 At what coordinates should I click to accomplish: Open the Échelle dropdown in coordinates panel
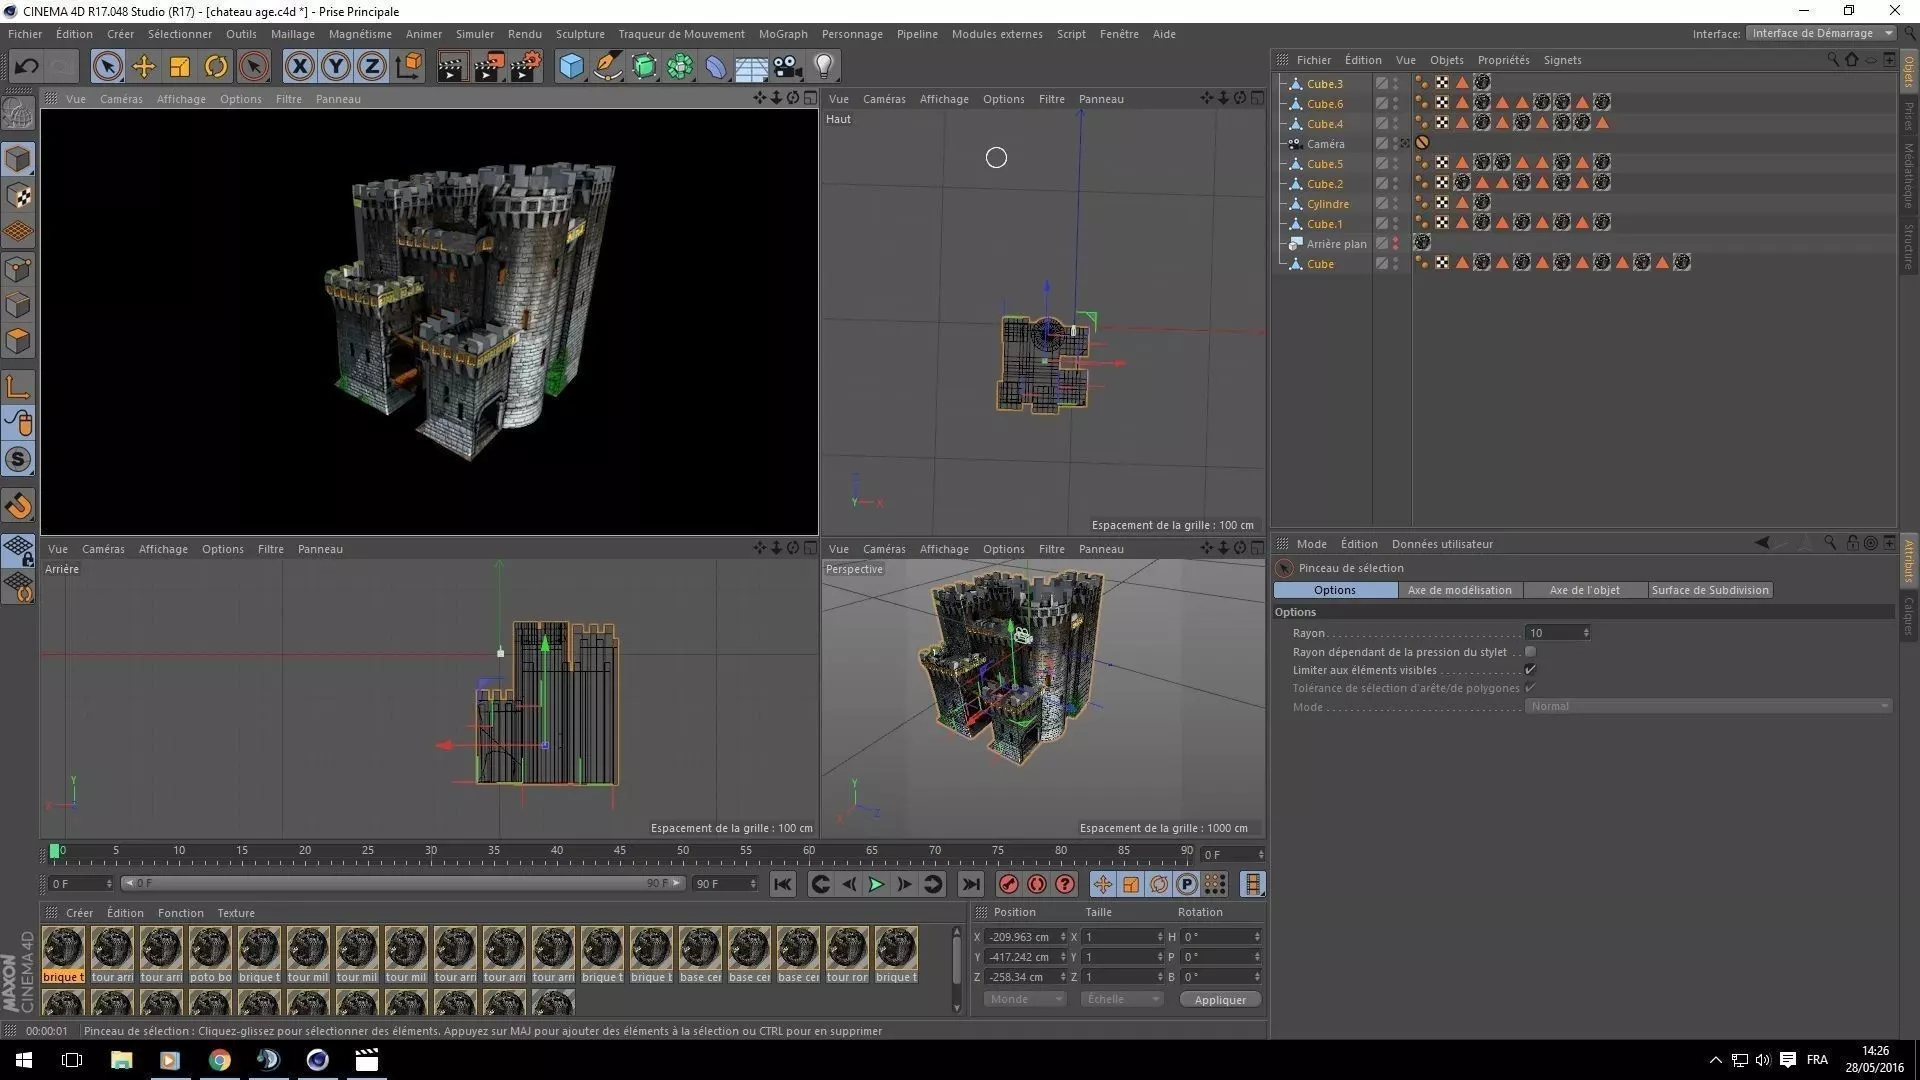[x=1121, y=999]
